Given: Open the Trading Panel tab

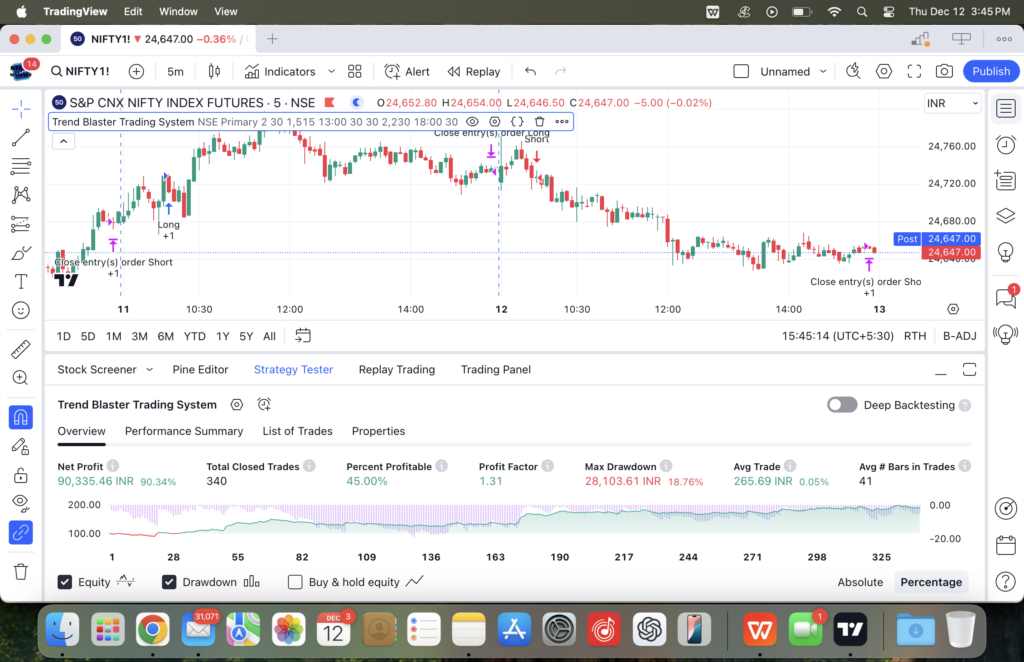Looking at the screenshot, I should click(x=496, y=370).
